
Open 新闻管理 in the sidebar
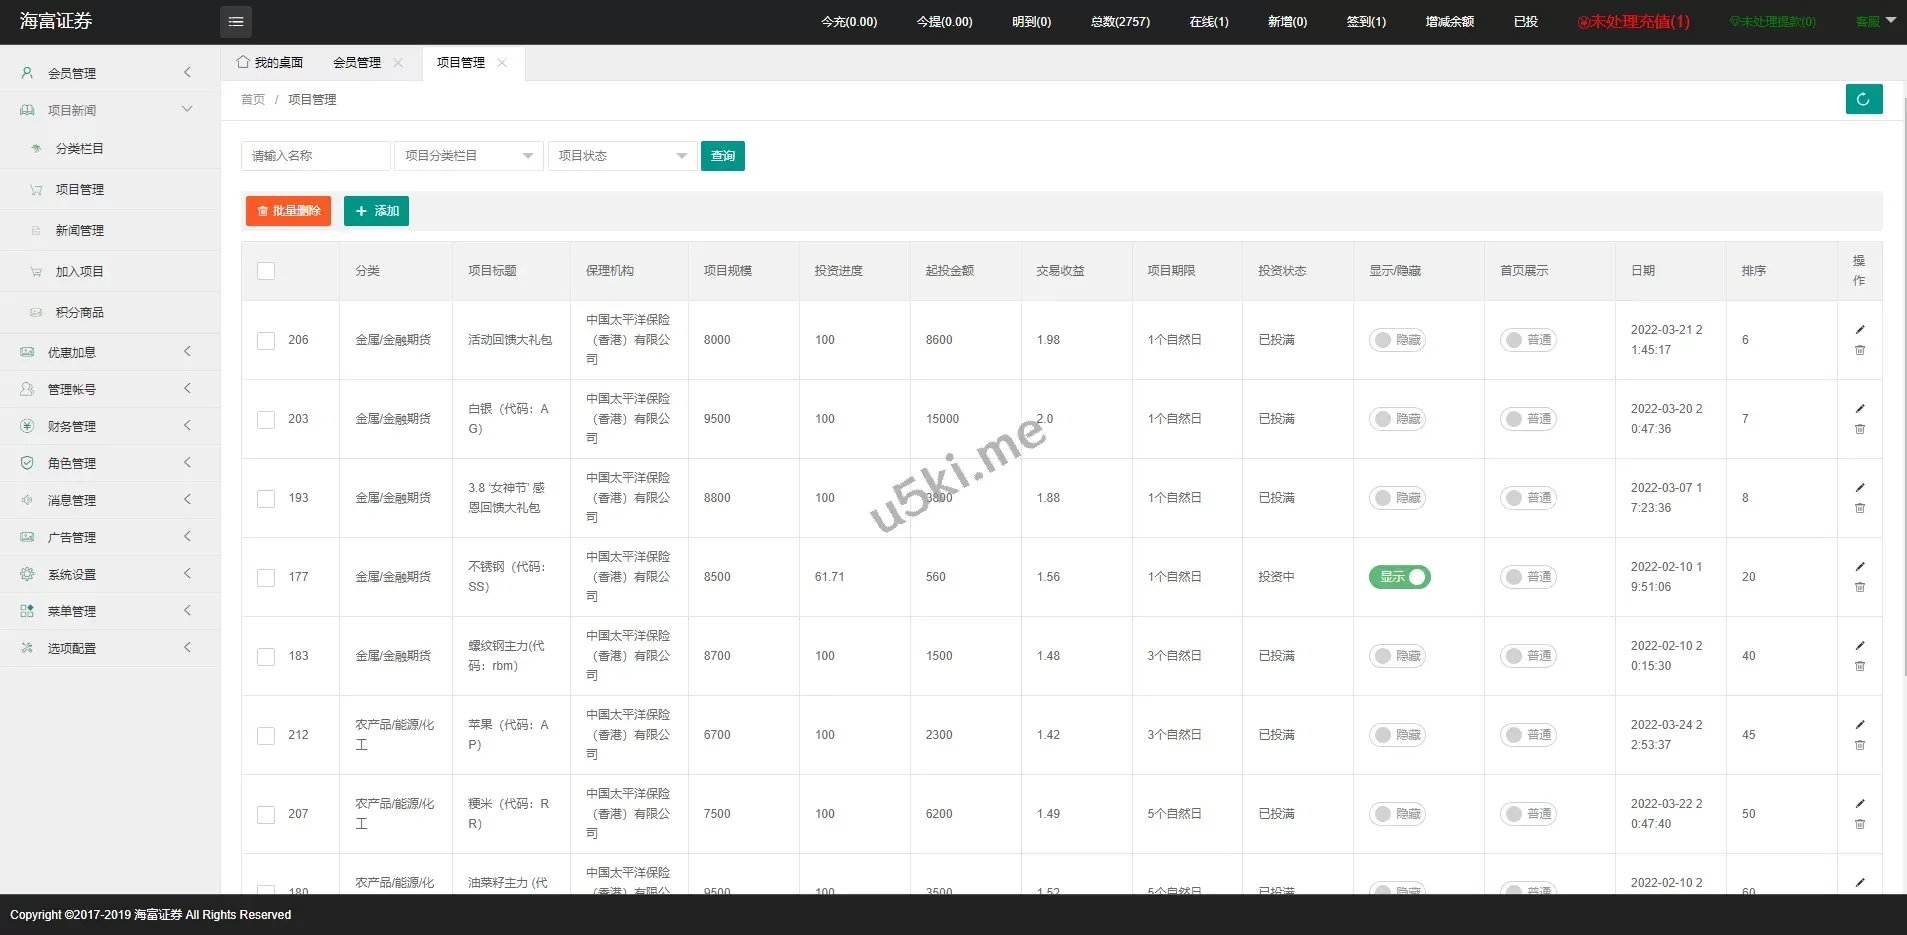point(80,231)
